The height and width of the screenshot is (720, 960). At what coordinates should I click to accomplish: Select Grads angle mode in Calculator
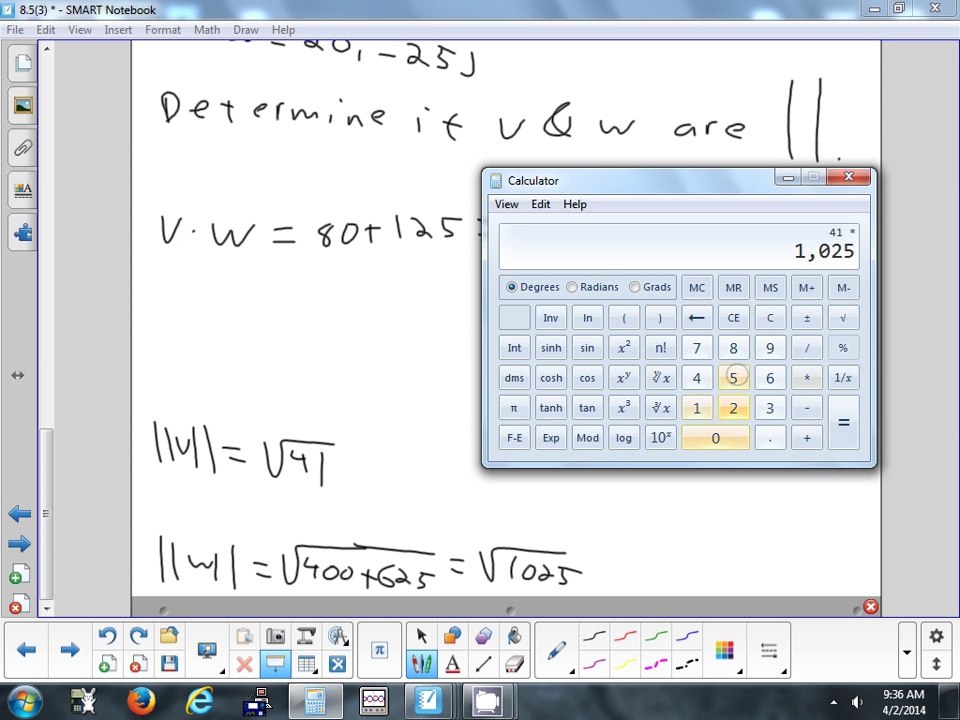pyautogui.click(x=650, y=287)
